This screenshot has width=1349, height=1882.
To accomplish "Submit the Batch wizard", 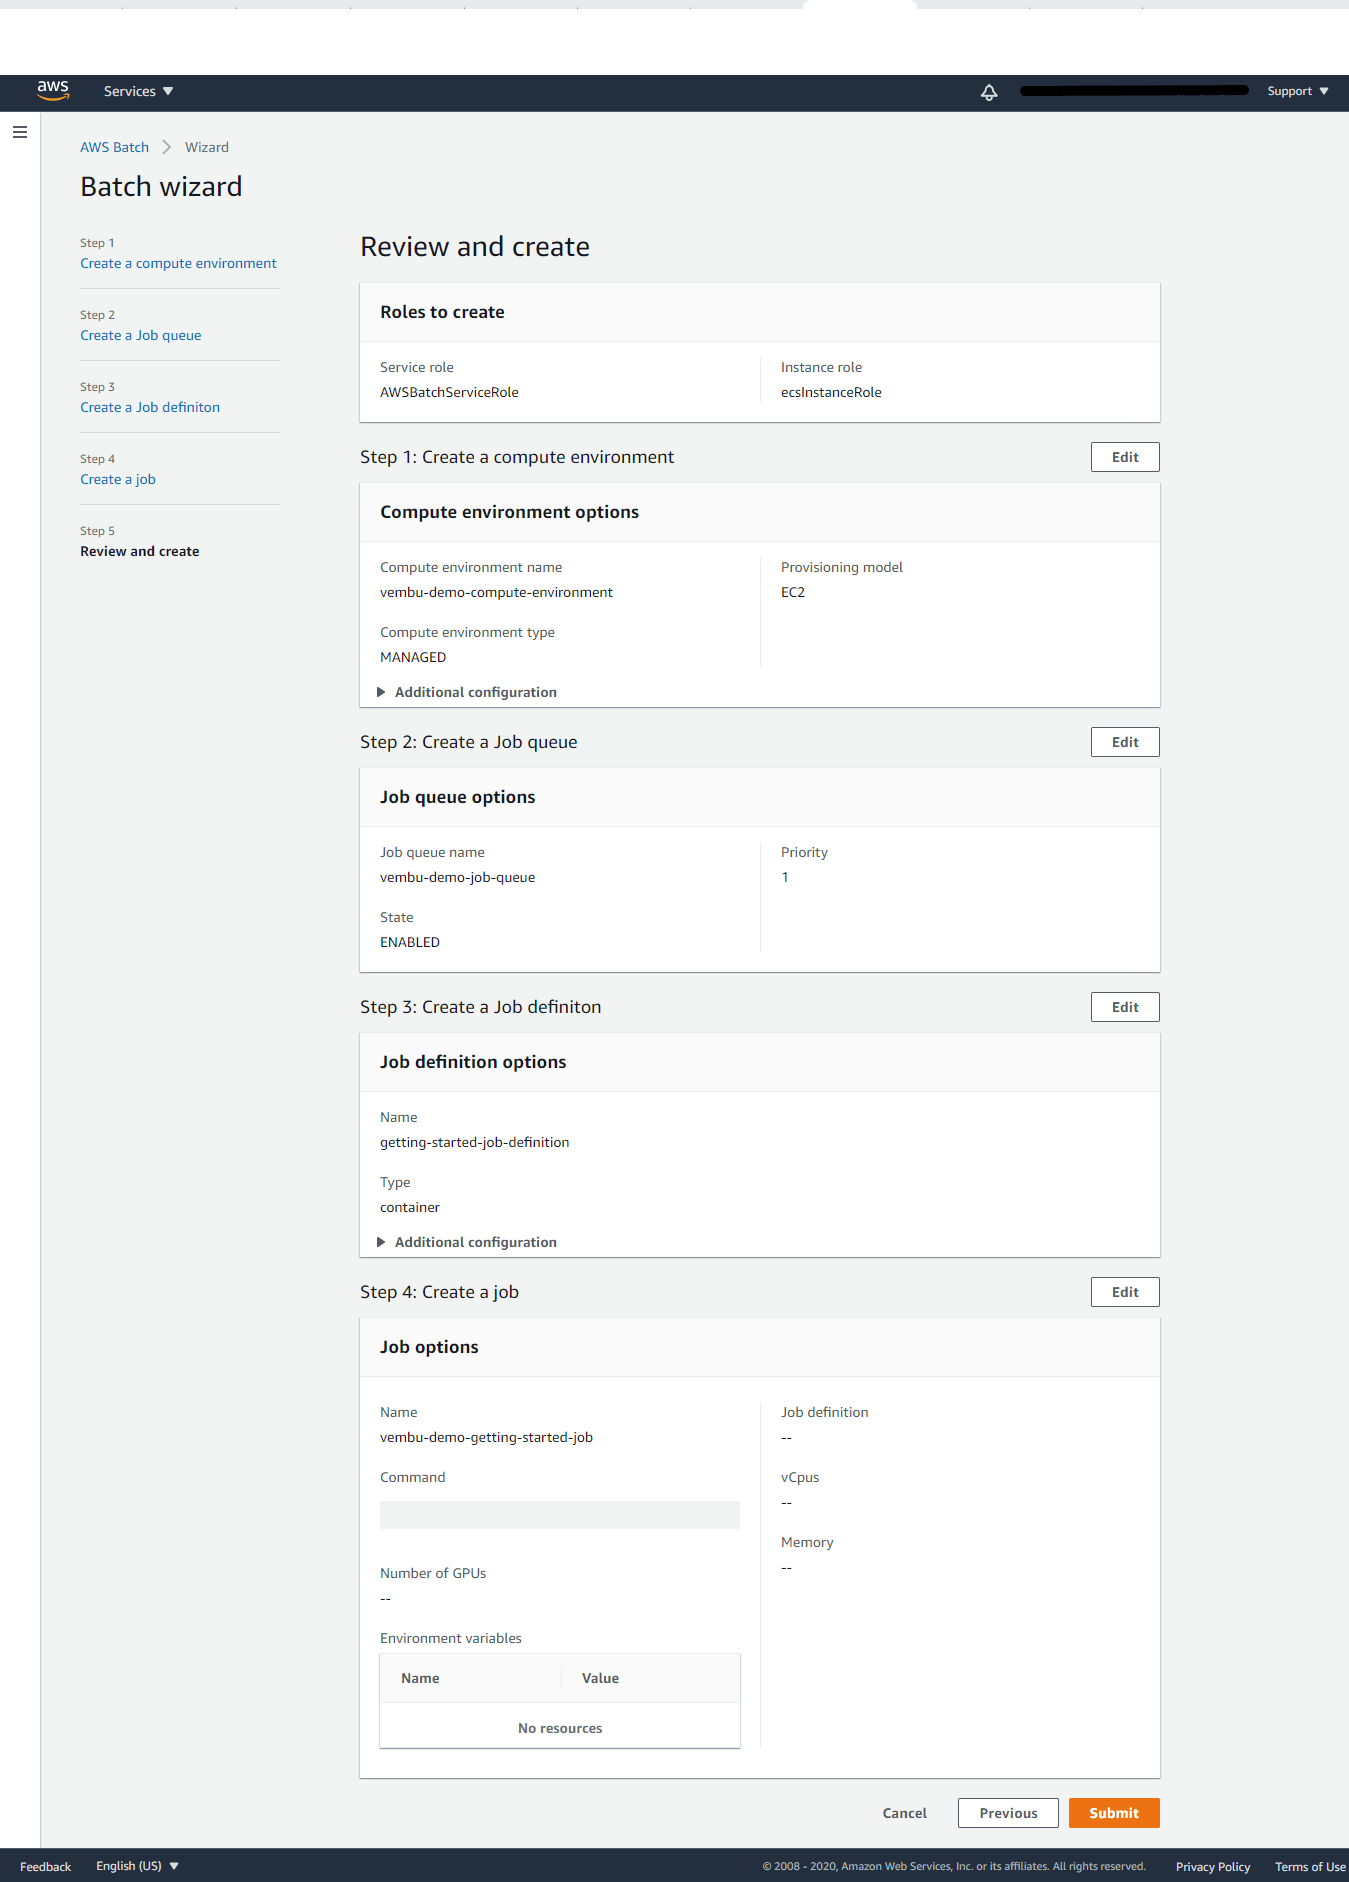I will coord(1114,1813).
